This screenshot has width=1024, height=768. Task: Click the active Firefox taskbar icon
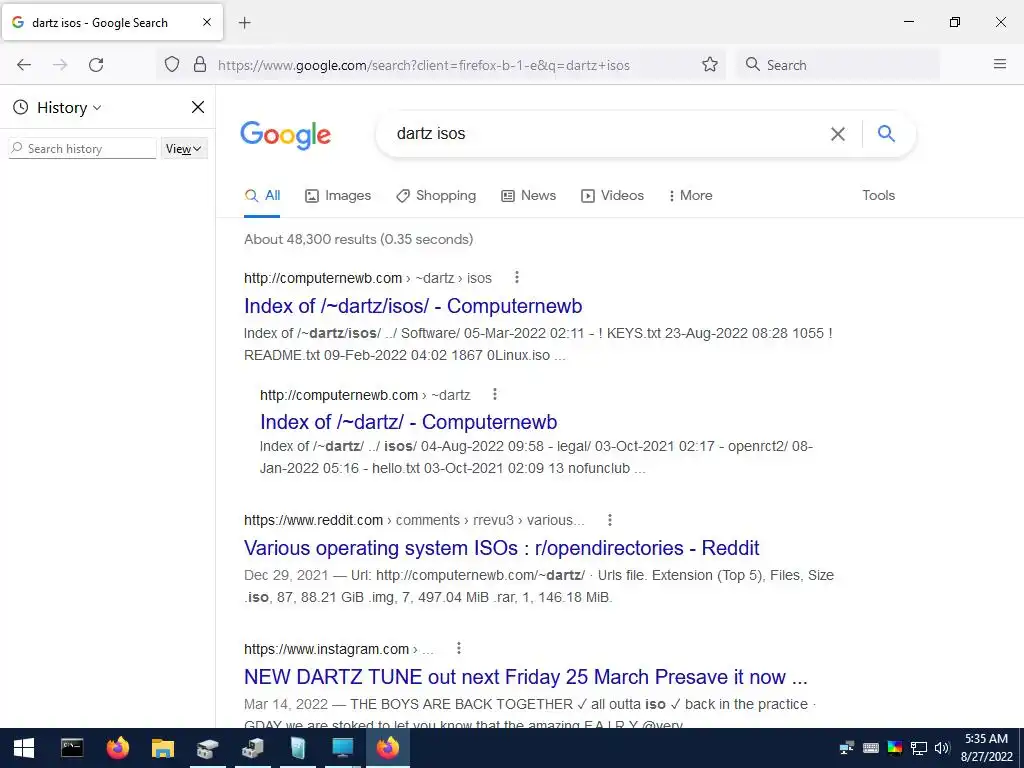[x=387, y=748]
